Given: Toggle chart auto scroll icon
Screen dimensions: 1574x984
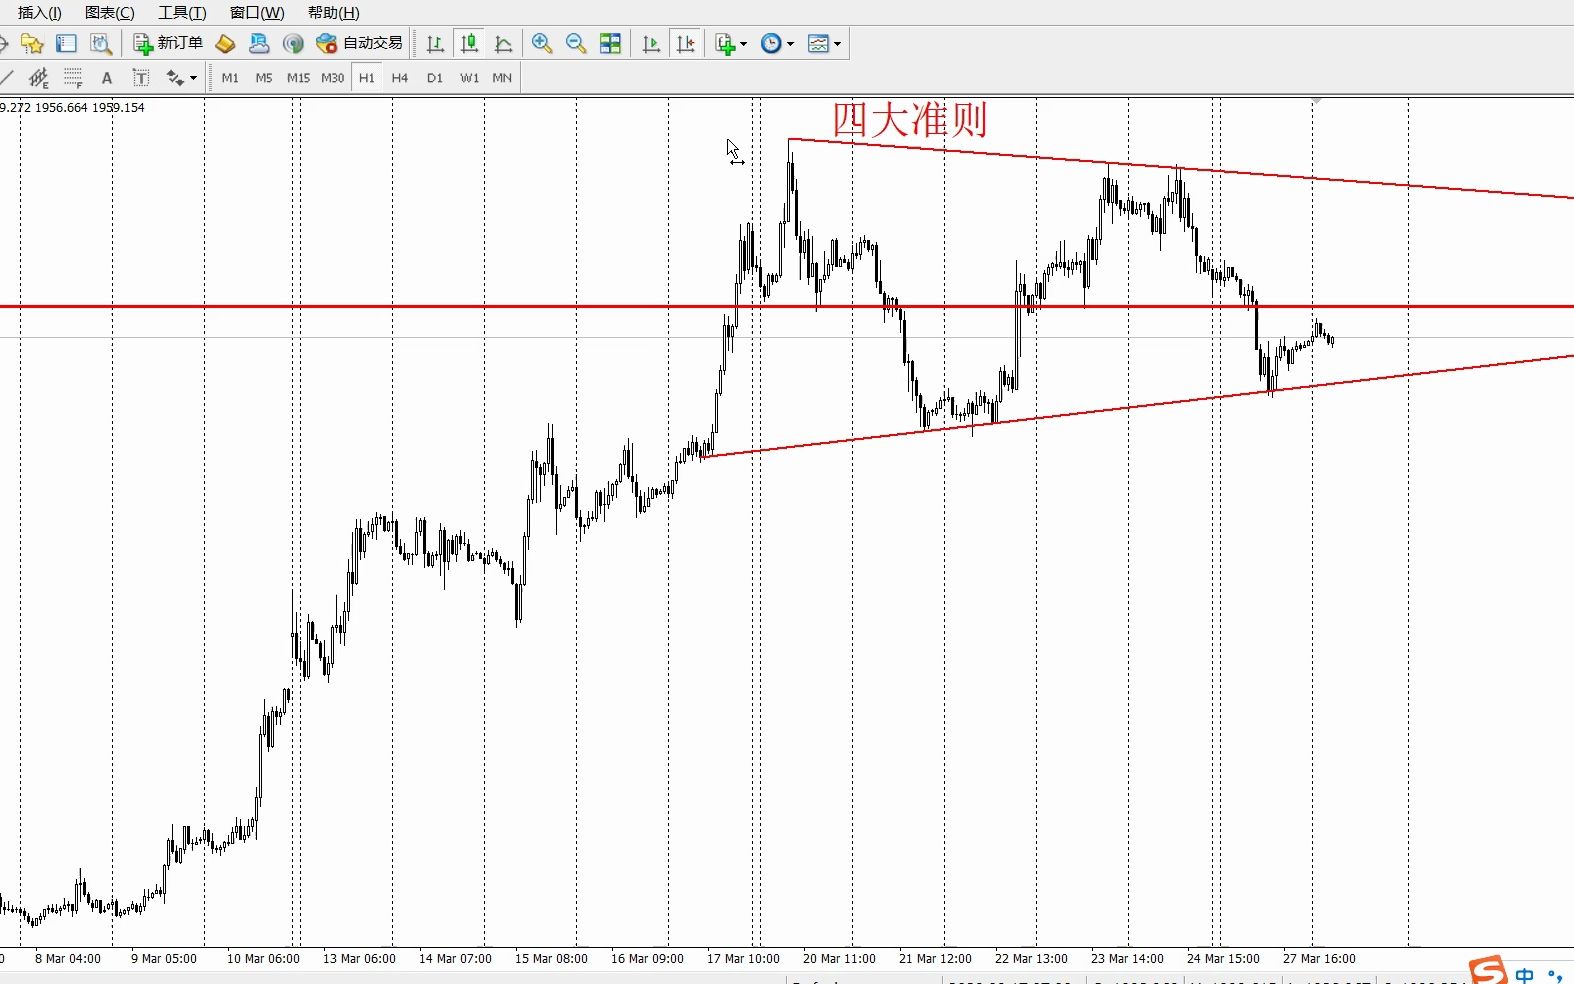Looking at the screenshot, I should click(651, 44).
